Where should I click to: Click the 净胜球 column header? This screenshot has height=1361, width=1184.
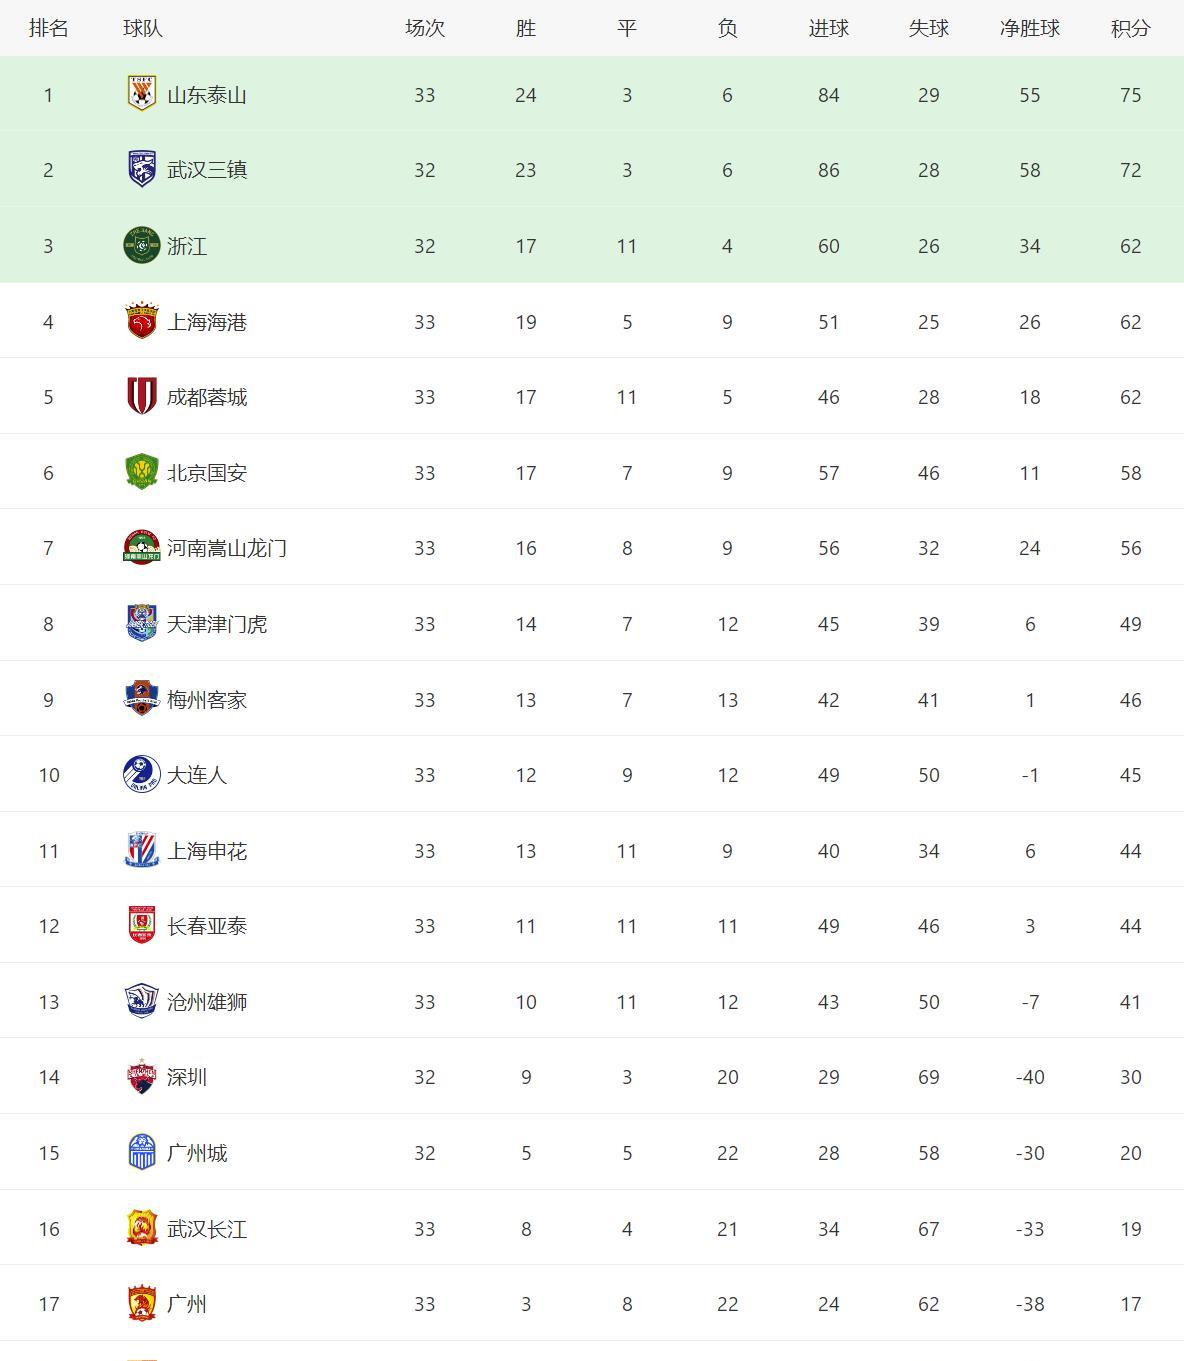(x=1029, y=28)
